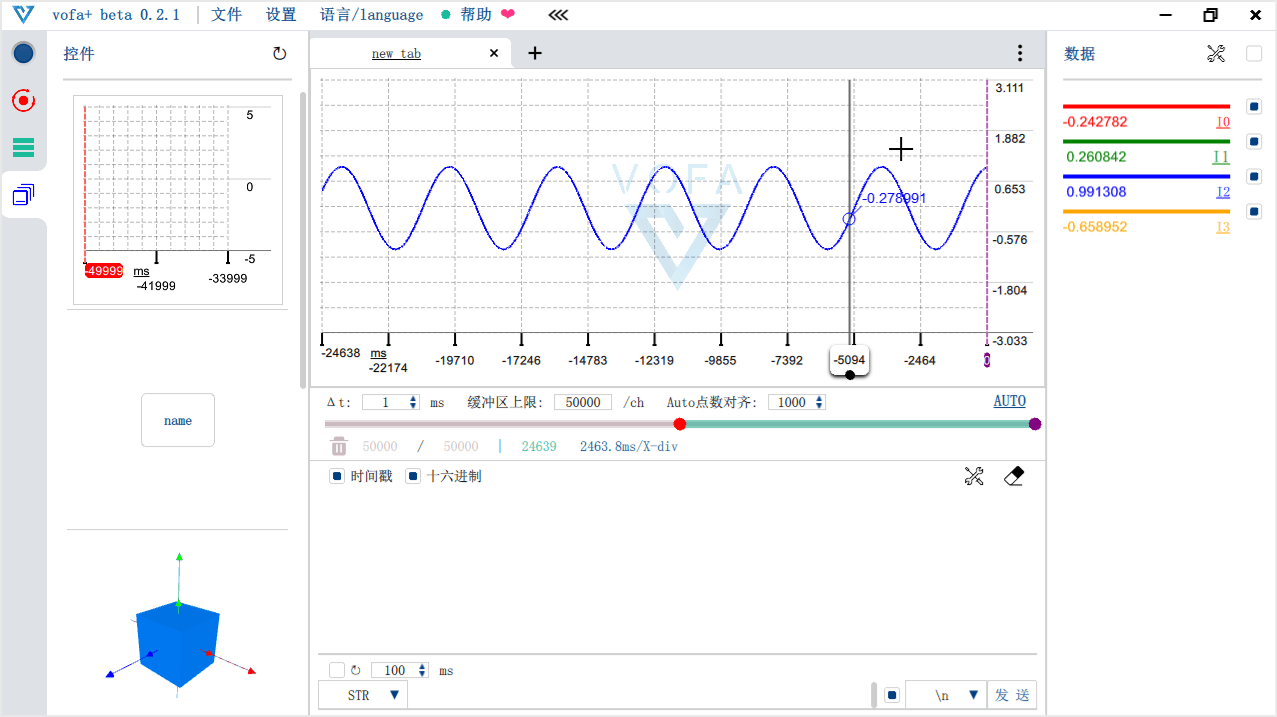Click the I2 value 0.991308
This screenshot has height=717, width=1277.
[x=1096, y=192]
